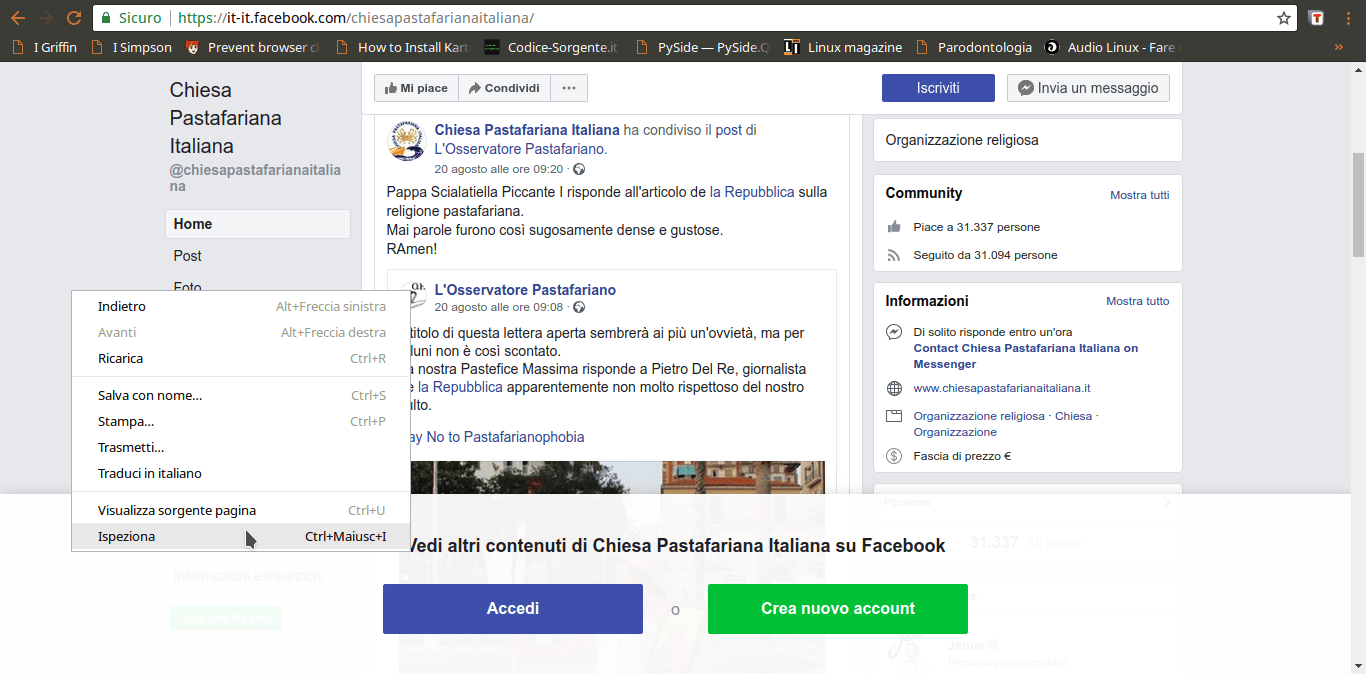Open the No to Pastafarianophobia link
The width and height of the screenshot is (1366, 674).
pos(497,437)
